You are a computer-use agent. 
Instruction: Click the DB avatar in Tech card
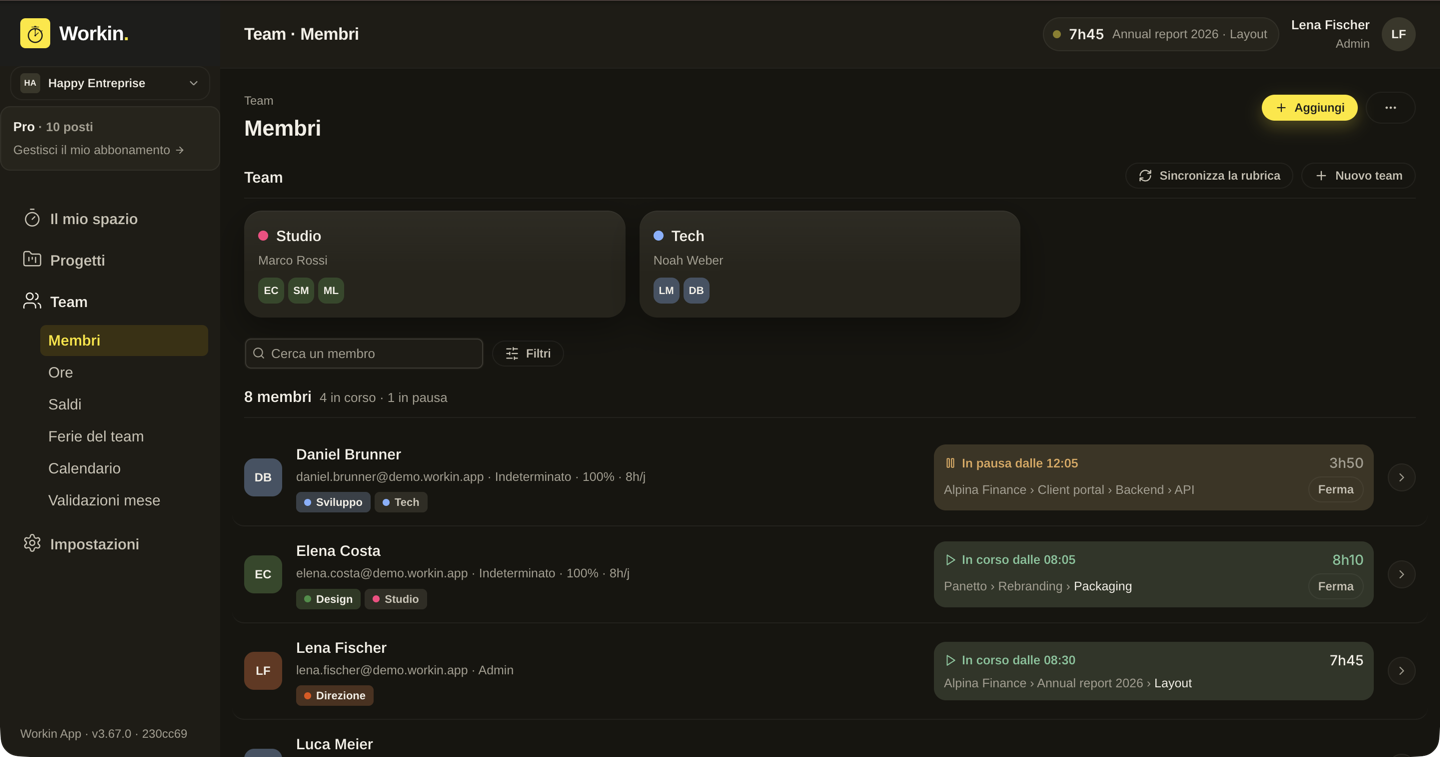[696, 290]
